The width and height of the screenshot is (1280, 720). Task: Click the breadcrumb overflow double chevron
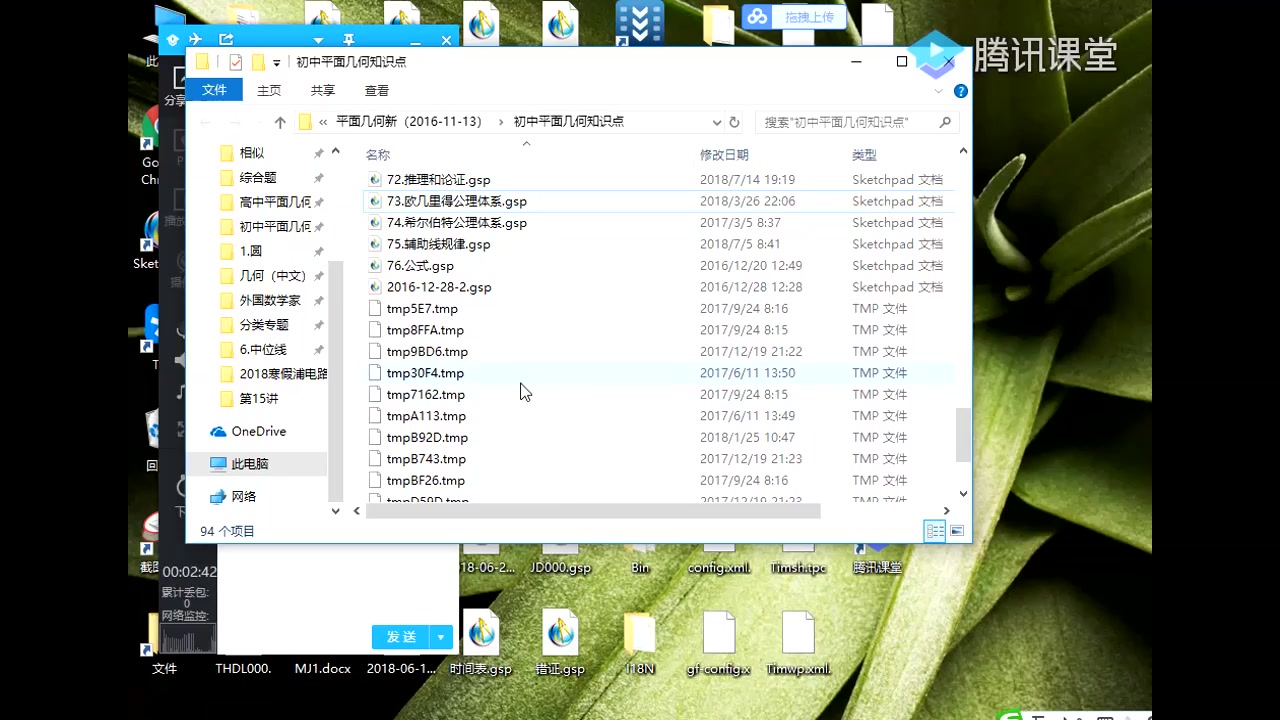point(323,122)
